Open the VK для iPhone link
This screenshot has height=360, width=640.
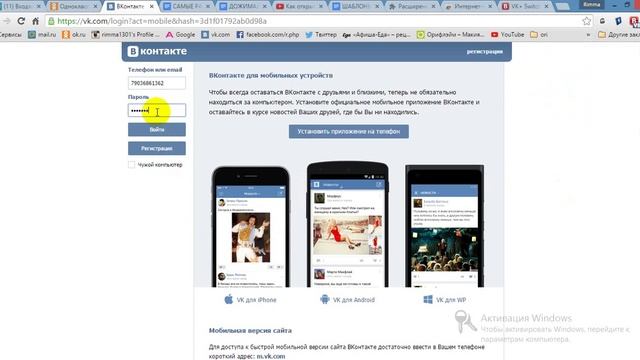pyautogui.click(x=256, y=300)
